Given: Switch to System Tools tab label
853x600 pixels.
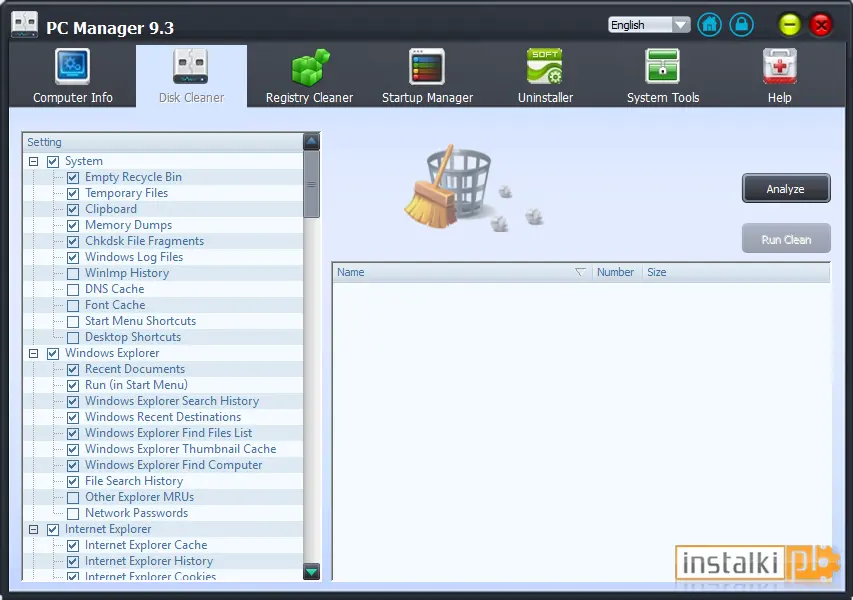Looking at the screenshot, I should tap(663, 97).
